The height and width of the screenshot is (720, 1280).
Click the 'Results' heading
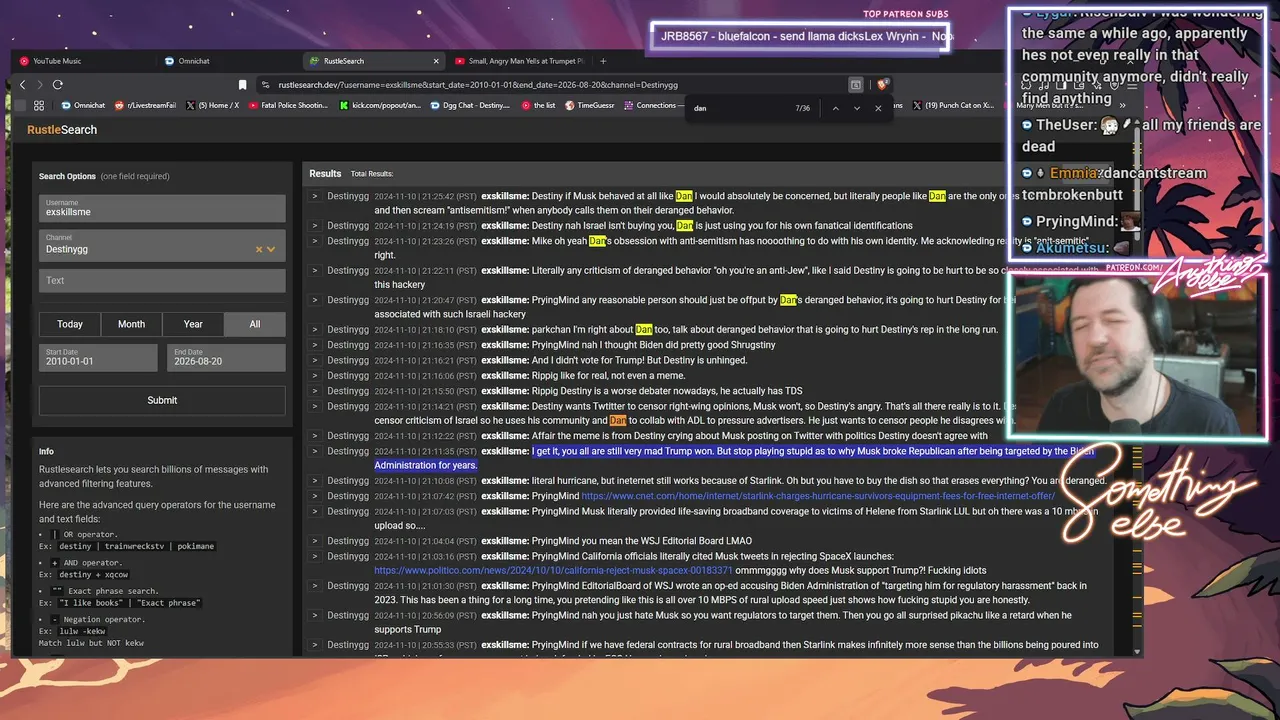pos(325,174)
